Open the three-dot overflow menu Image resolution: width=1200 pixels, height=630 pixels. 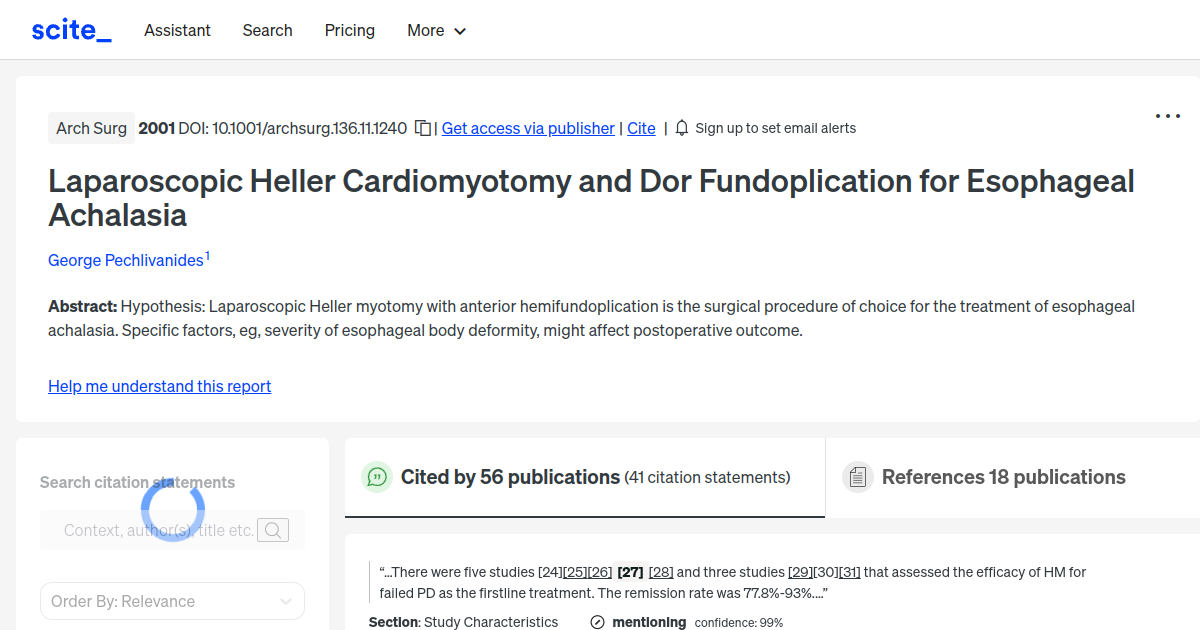pyautogui.click(x=1167, y=116)
